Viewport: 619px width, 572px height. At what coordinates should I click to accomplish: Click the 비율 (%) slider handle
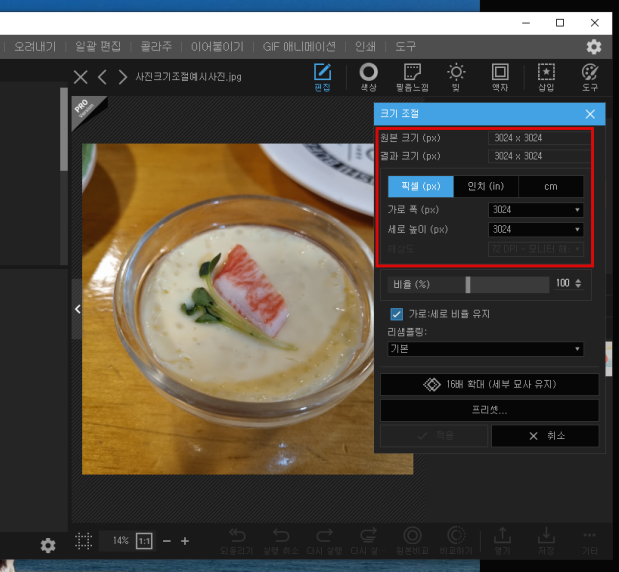[468, 284]
